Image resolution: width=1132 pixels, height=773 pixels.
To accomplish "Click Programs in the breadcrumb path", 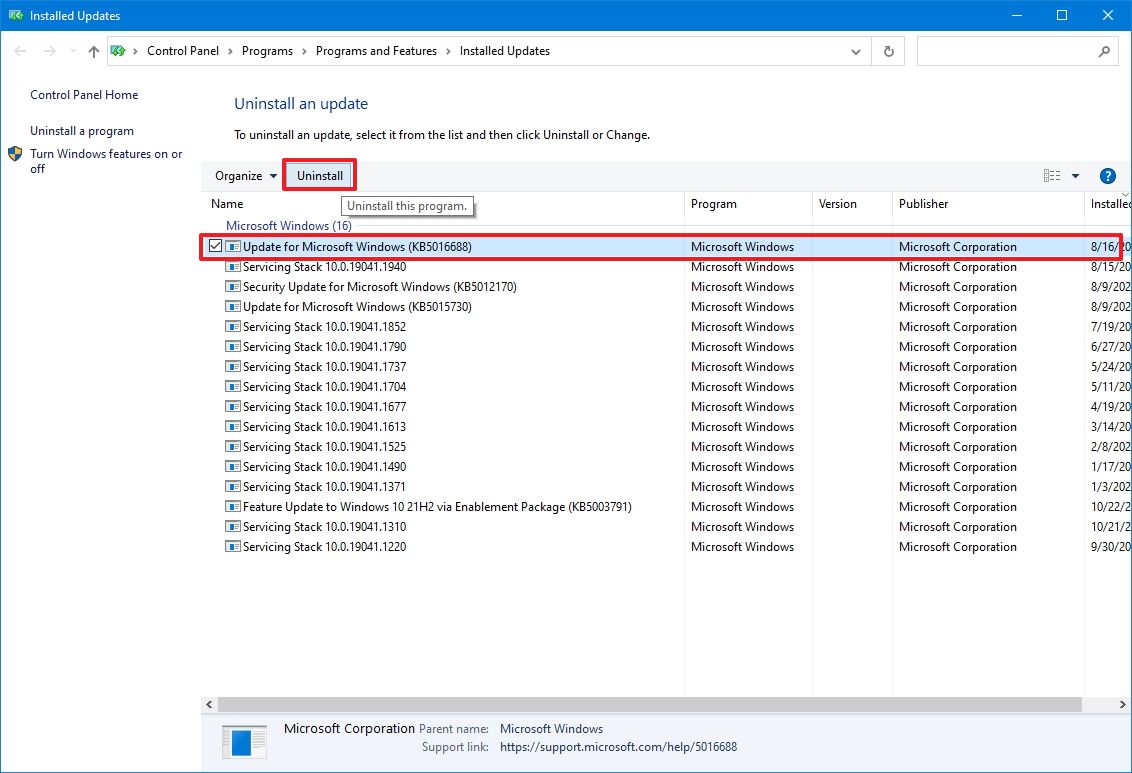I will coord(267,51).
